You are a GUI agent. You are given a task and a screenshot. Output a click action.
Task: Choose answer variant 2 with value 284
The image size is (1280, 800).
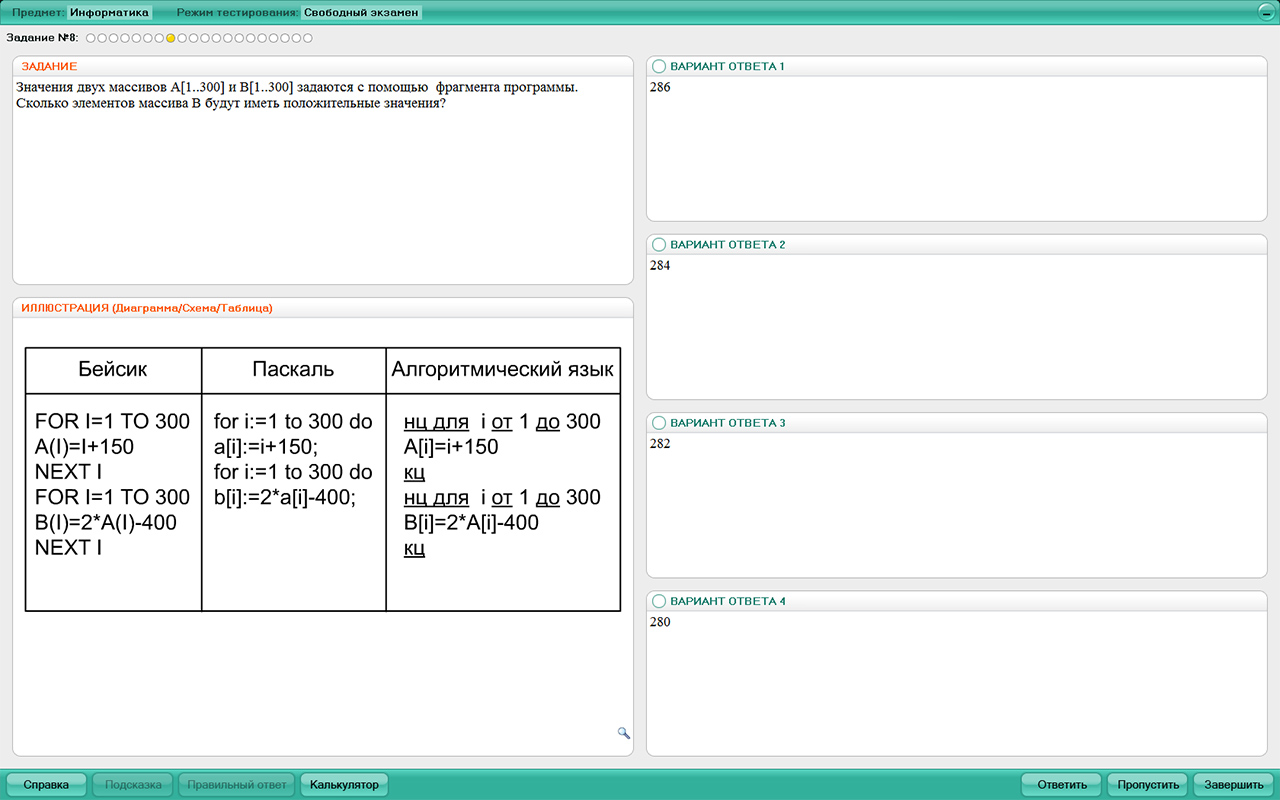pyautogui.click(x=659, y=245)
